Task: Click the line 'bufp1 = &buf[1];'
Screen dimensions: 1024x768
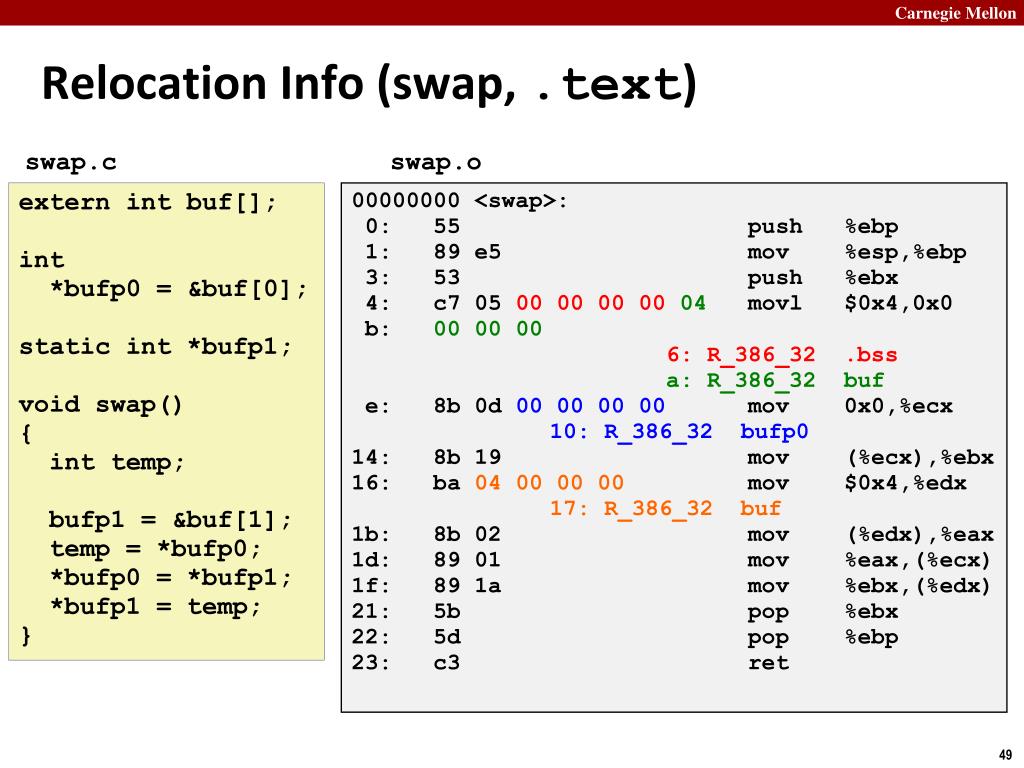Action: [170, 520]
